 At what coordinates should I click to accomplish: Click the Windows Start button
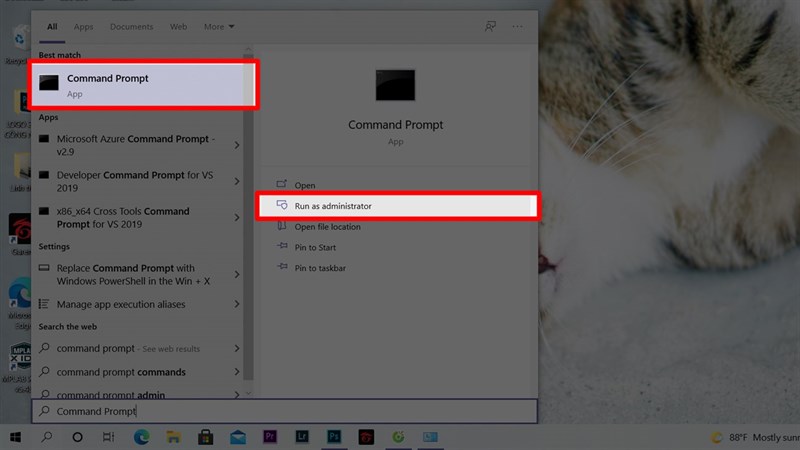(15, 437)
